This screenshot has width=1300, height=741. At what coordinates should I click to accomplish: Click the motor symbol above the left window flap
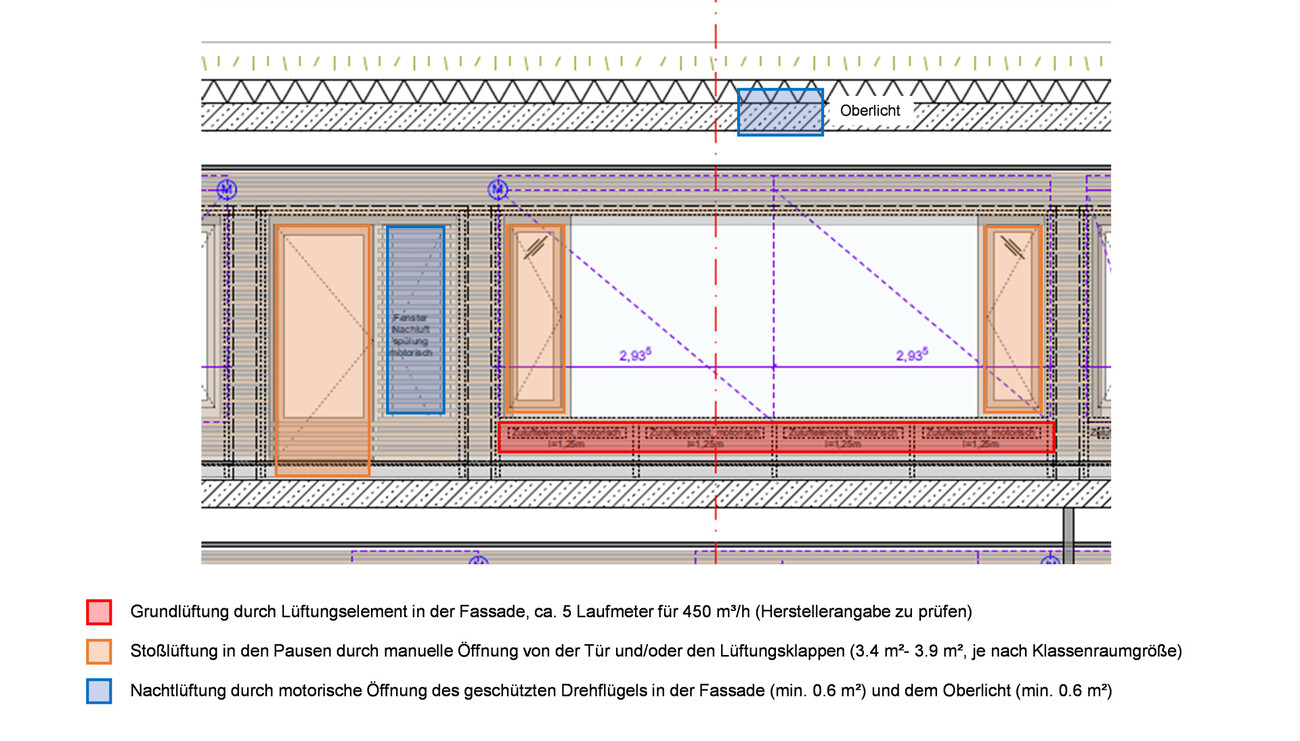coord(498,189)
